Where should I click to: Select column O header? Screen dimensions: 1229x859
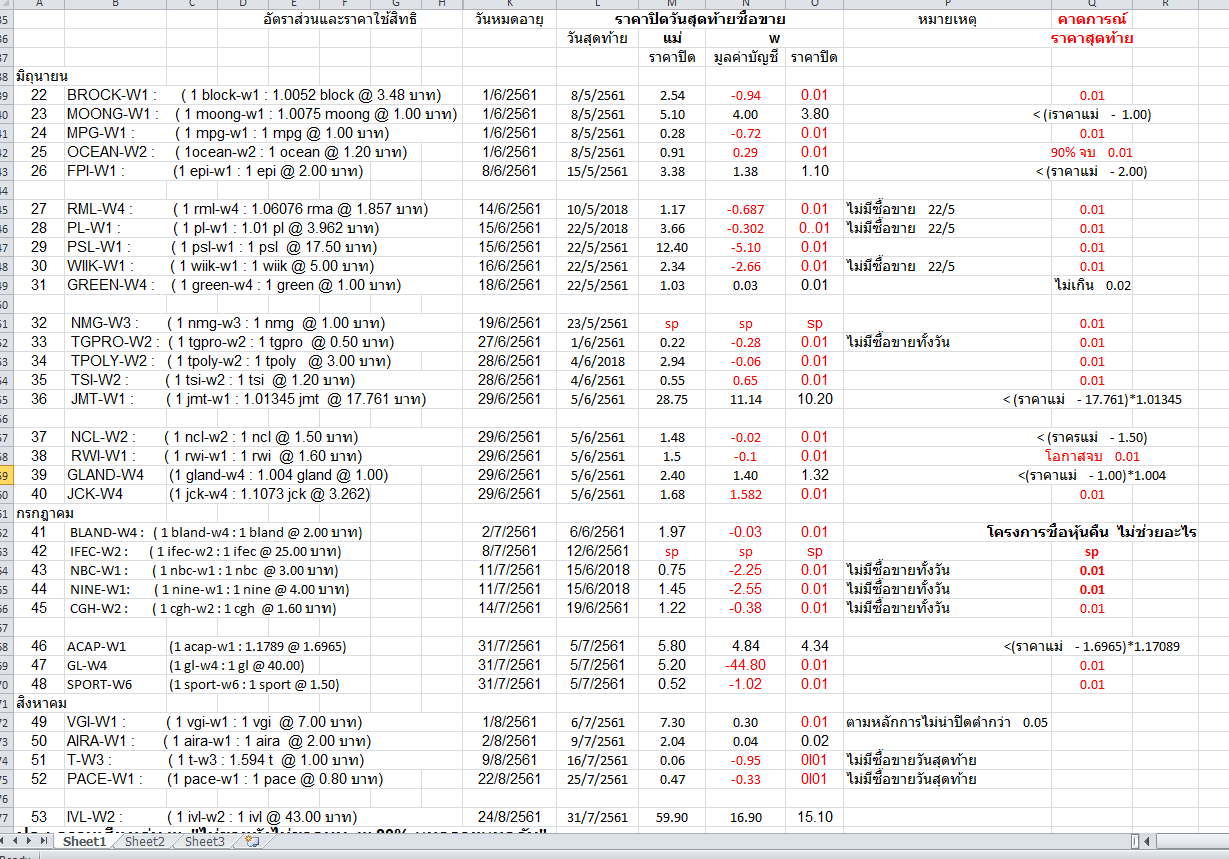pos(814,4)
